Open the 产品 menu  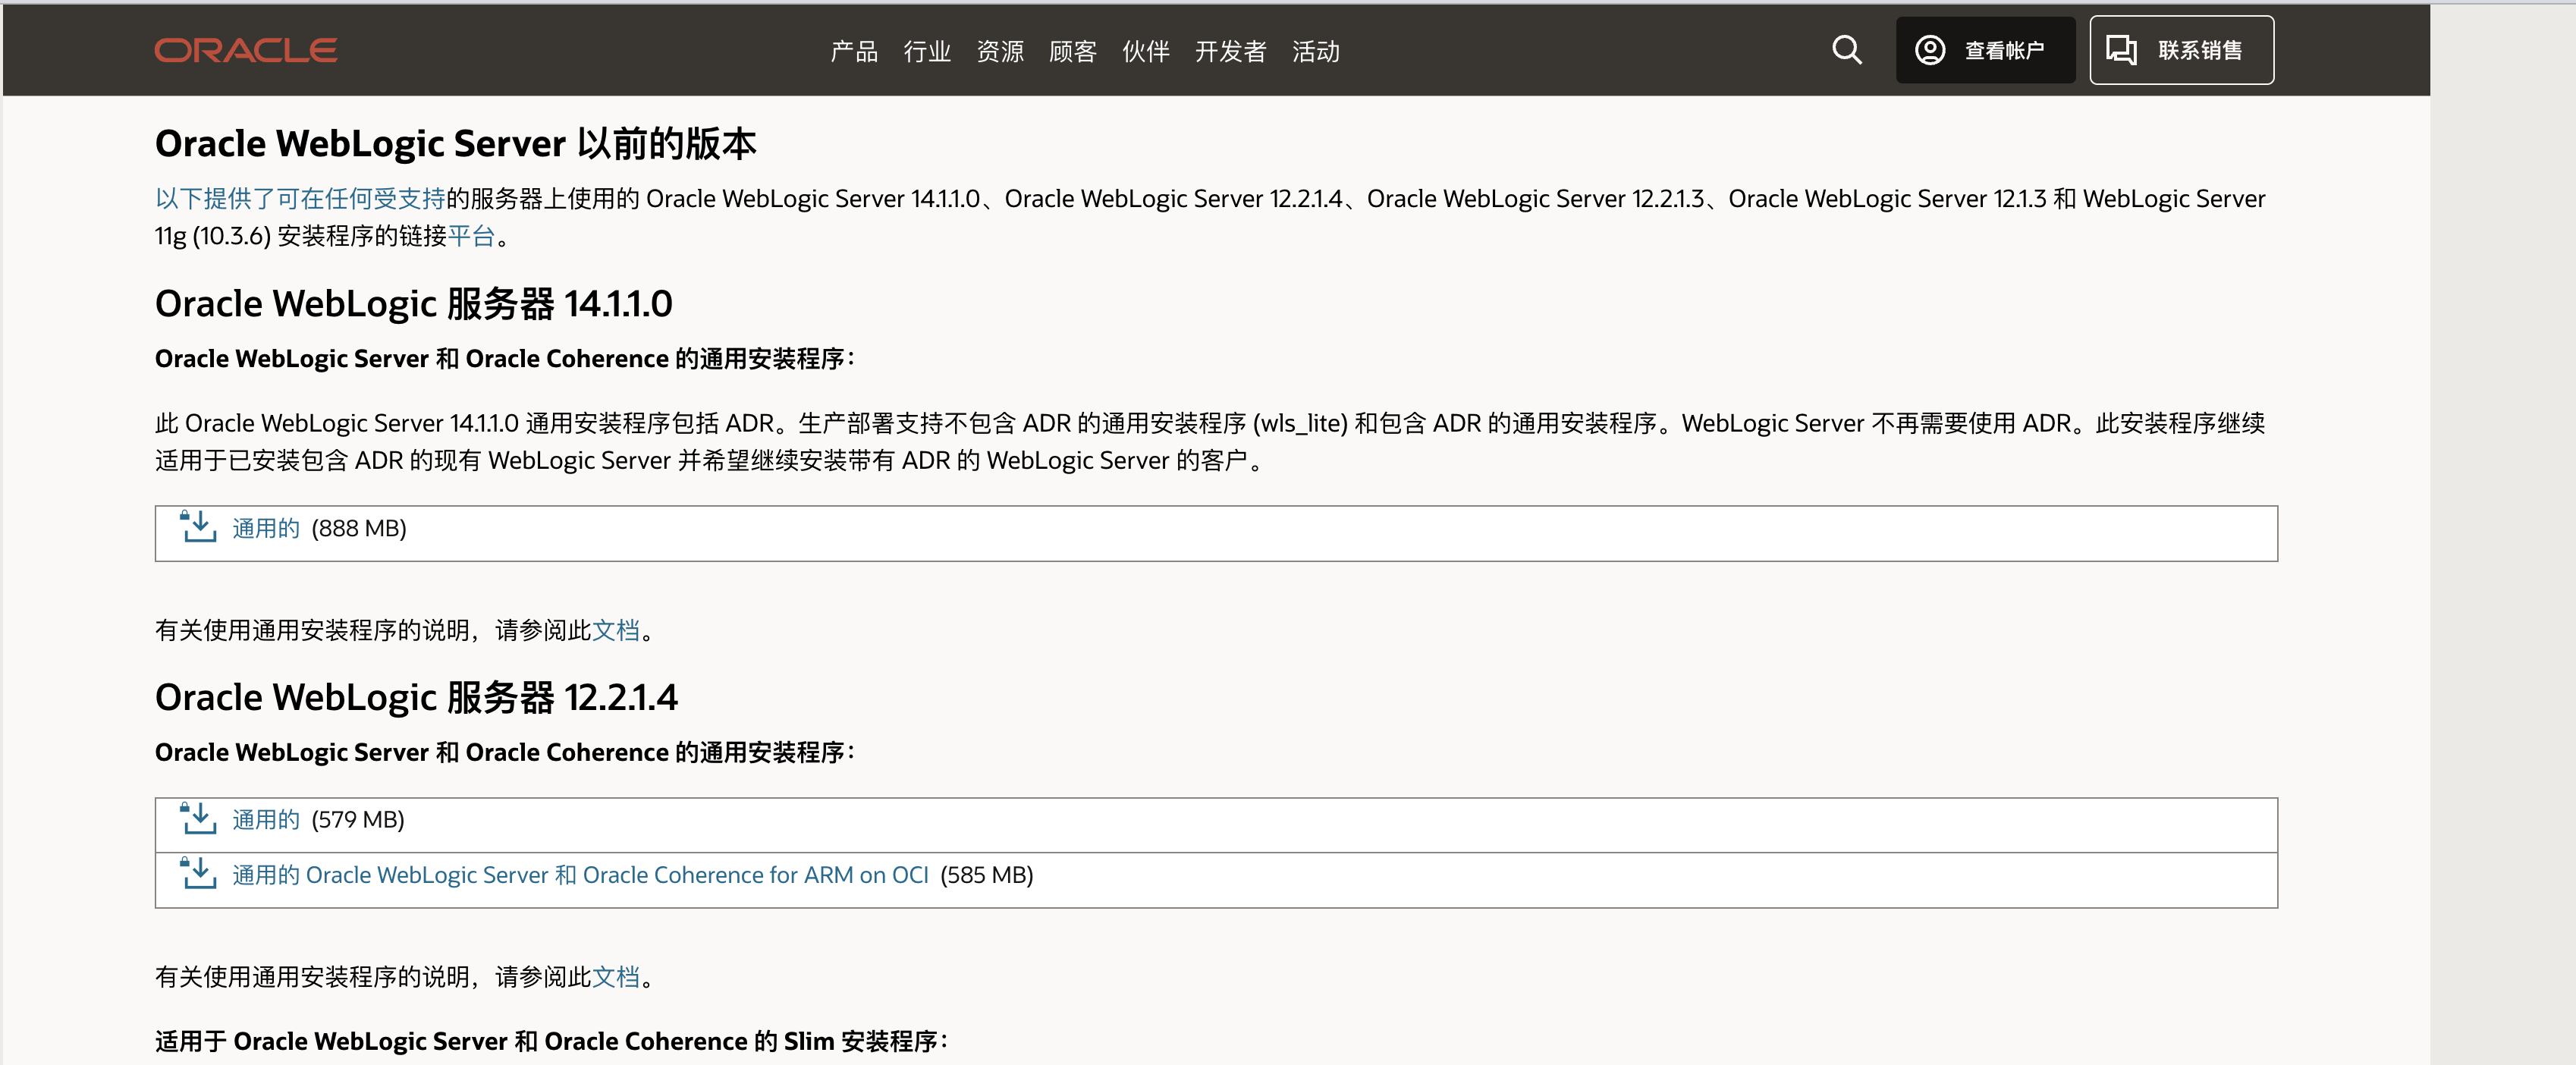pyautogui.click(x=854, y=51)
